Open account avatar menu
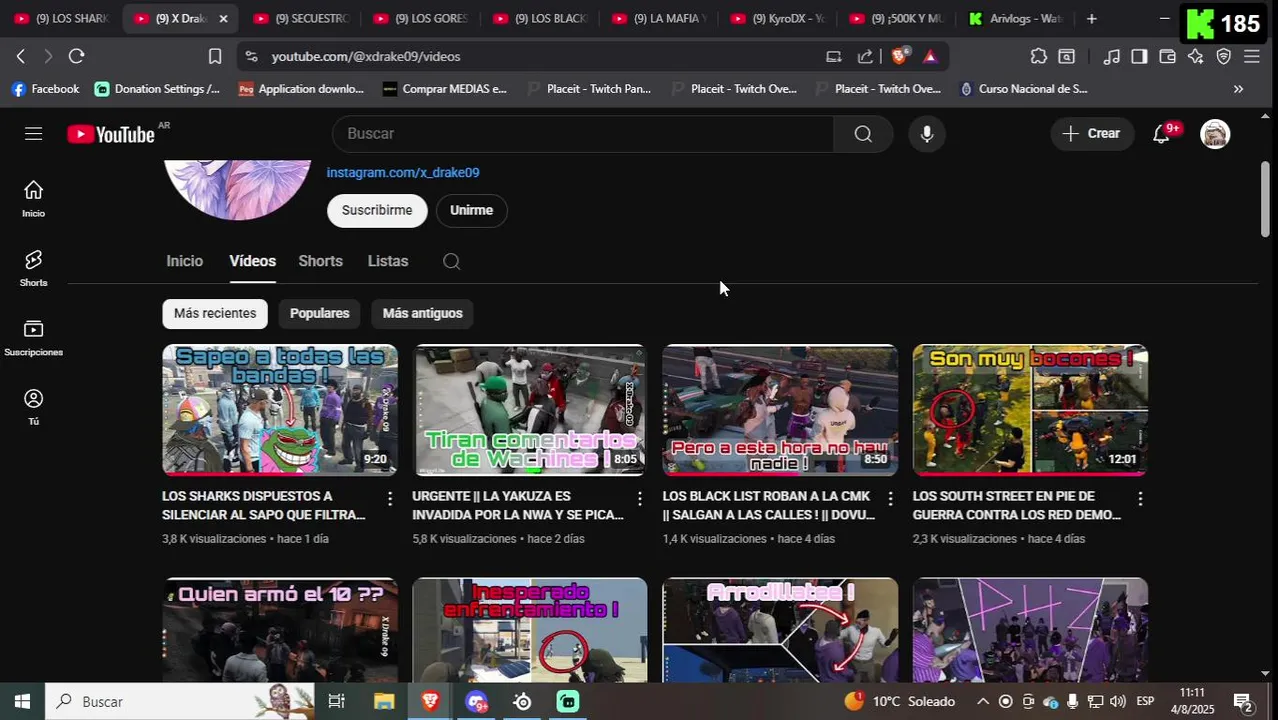 1215,134
